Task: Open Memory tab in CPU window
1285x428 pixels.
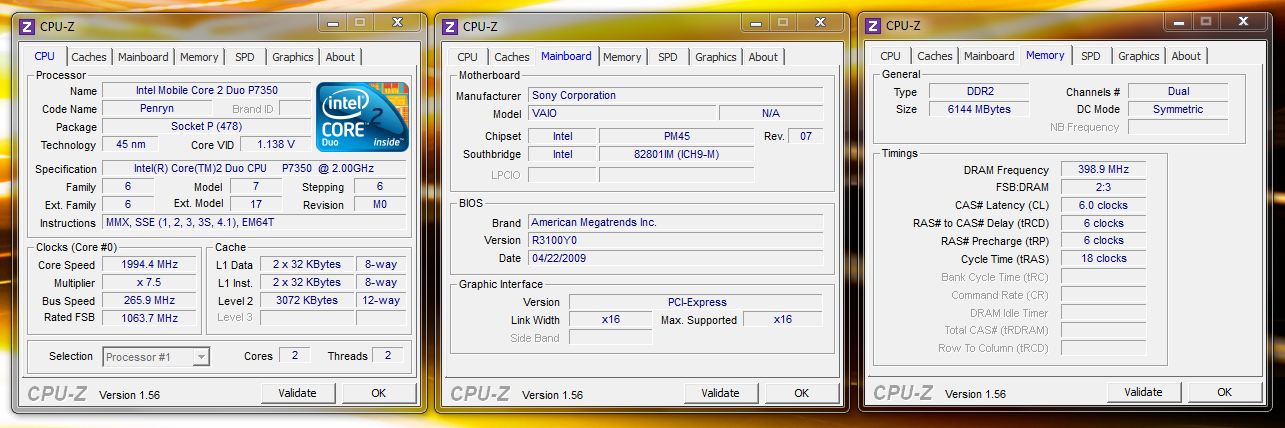Action: click(200, 57)
